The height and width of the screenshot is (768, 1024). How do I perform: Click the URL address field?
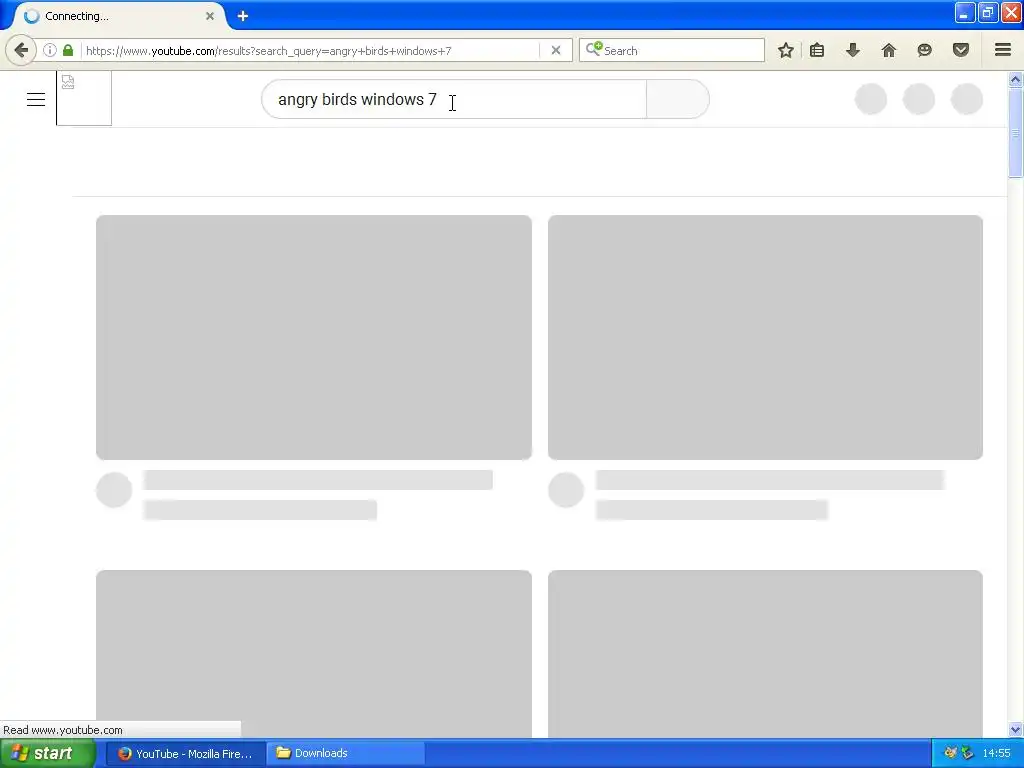click(x=310, y=50)
